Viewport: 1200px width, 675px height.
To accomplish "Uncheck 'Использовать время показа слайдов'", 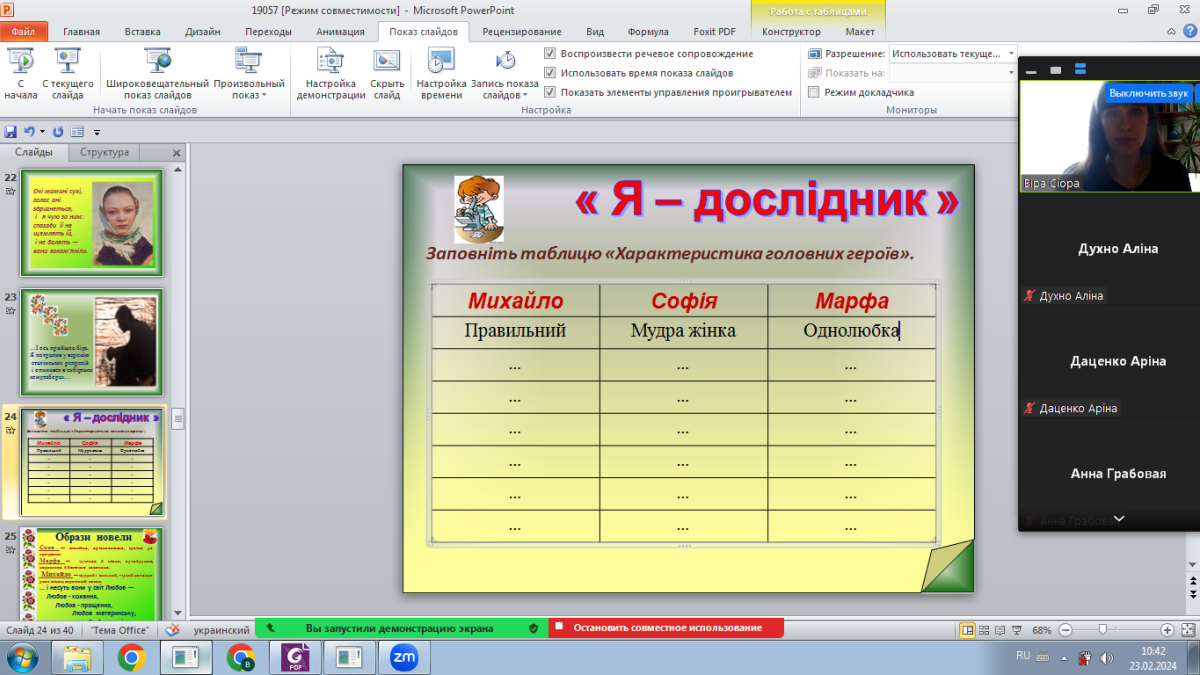I will pos(550,73).
